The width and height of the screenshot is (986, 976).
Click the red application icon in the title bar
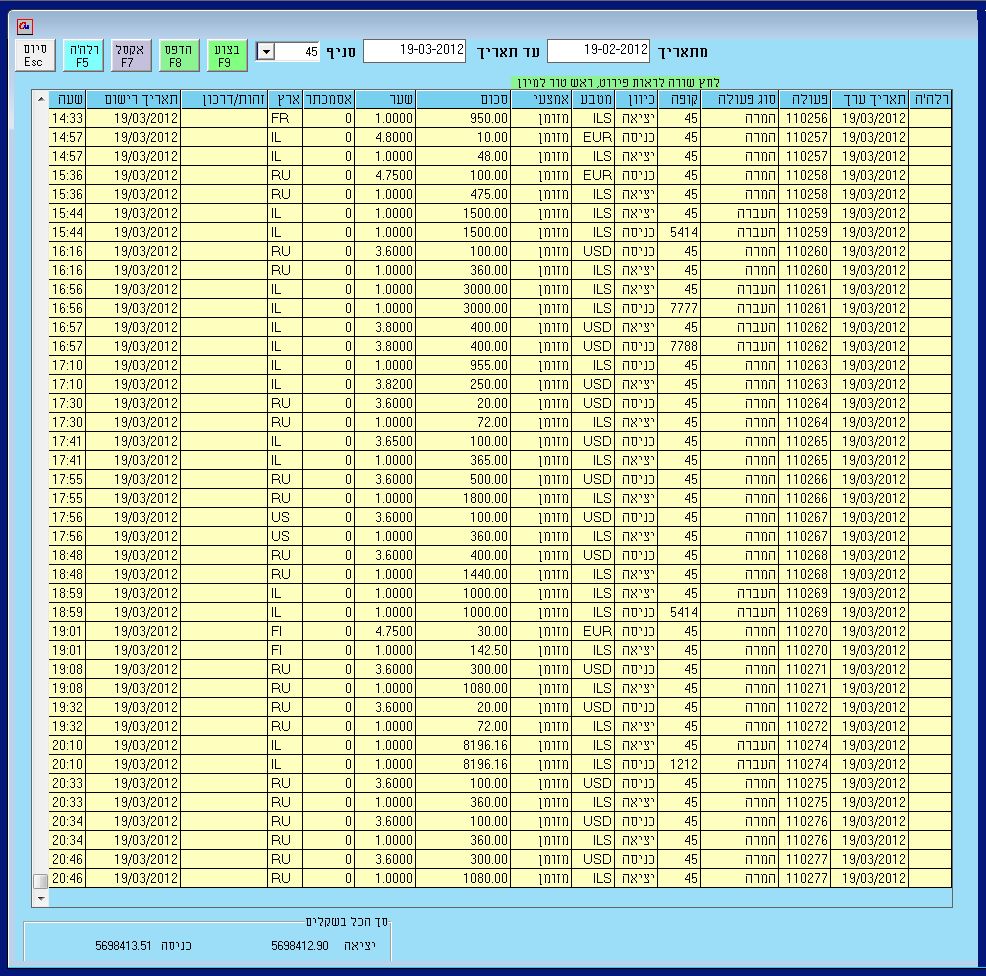pyautogui.click(x=25, y=26)
